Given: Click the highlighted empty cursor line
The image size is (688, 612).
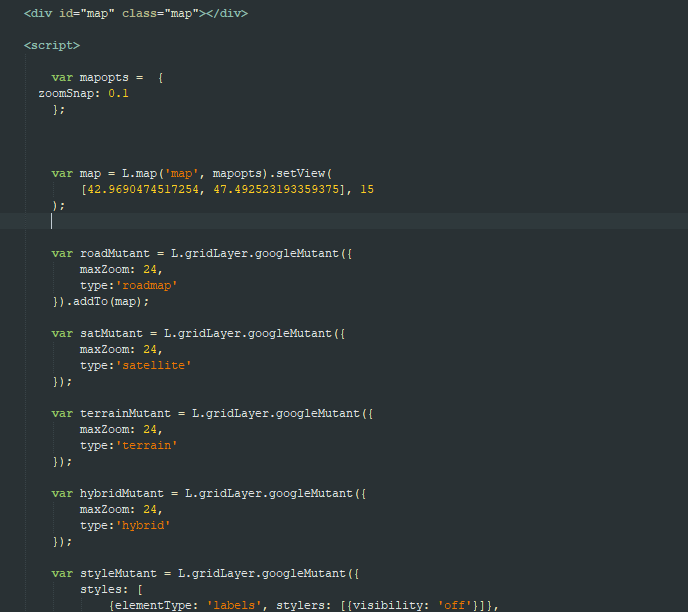Looking at the screenshot, I should tap(344, 221).
